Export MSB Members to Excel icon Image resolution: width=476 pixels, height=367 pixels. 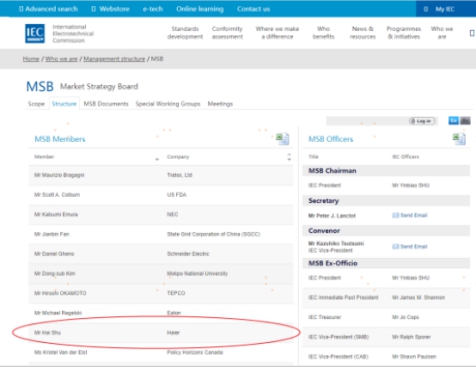pos(282,139)
